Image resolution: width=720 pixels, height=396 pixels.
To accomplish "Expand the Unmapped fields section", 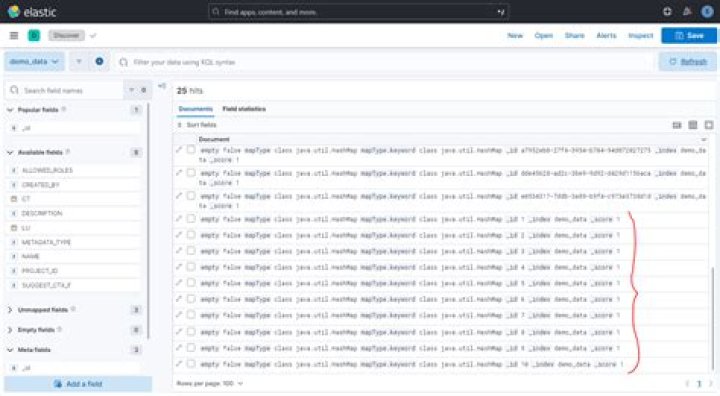I will 10,310.
